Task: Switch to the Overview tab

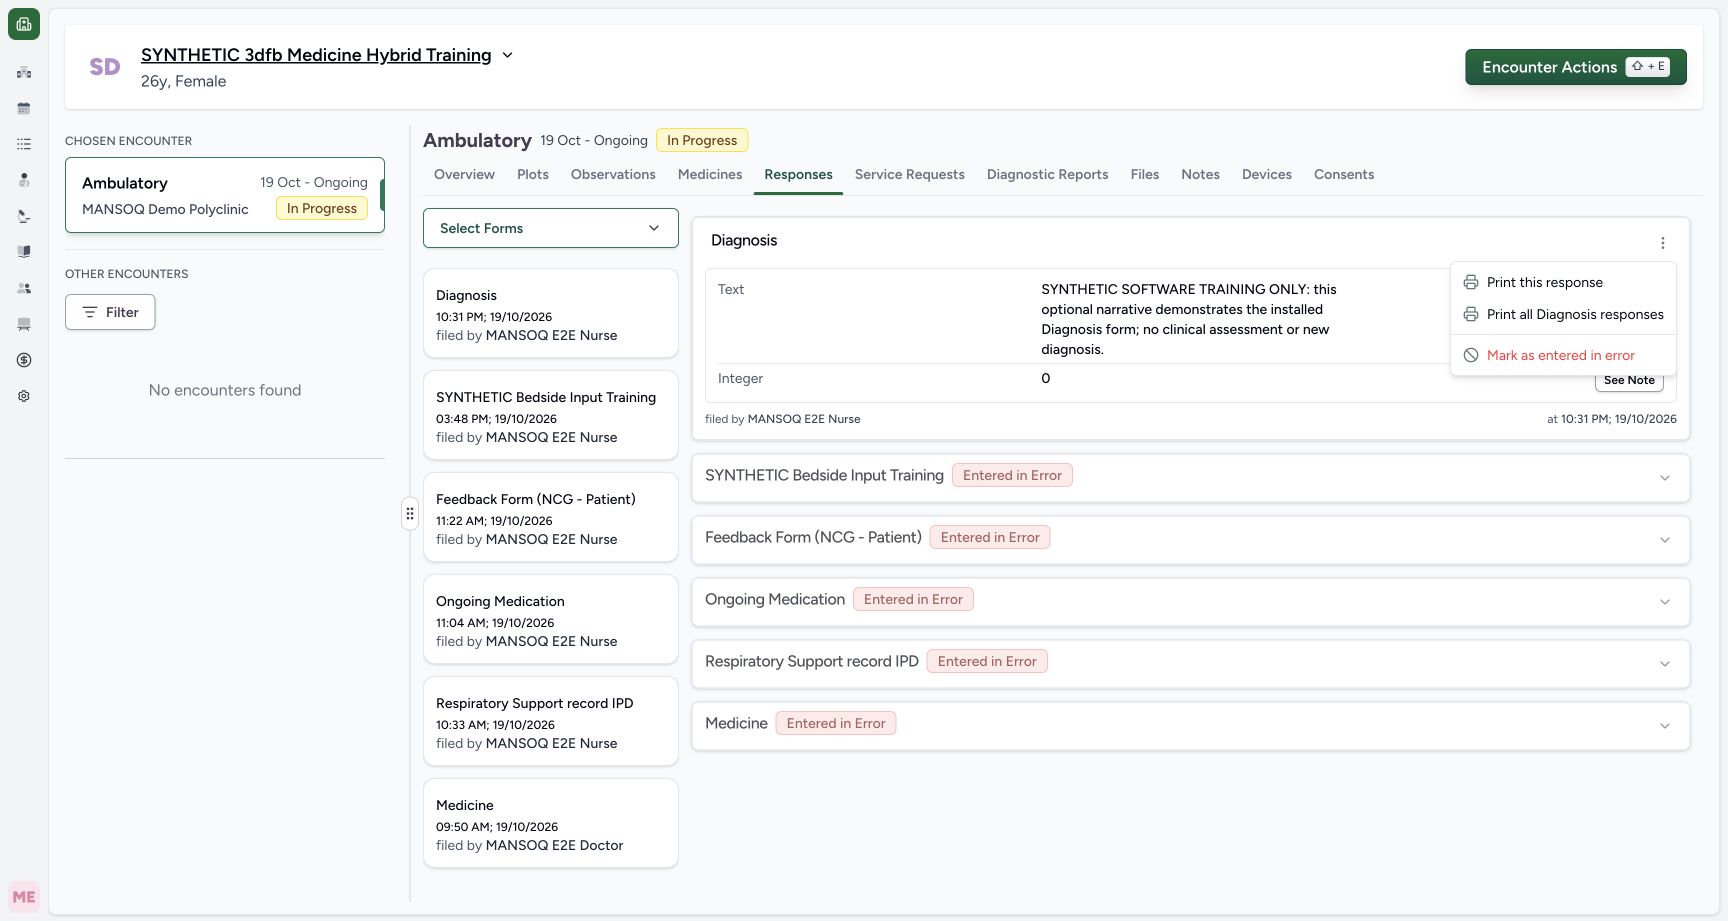Action: click(x=464, y=174)
